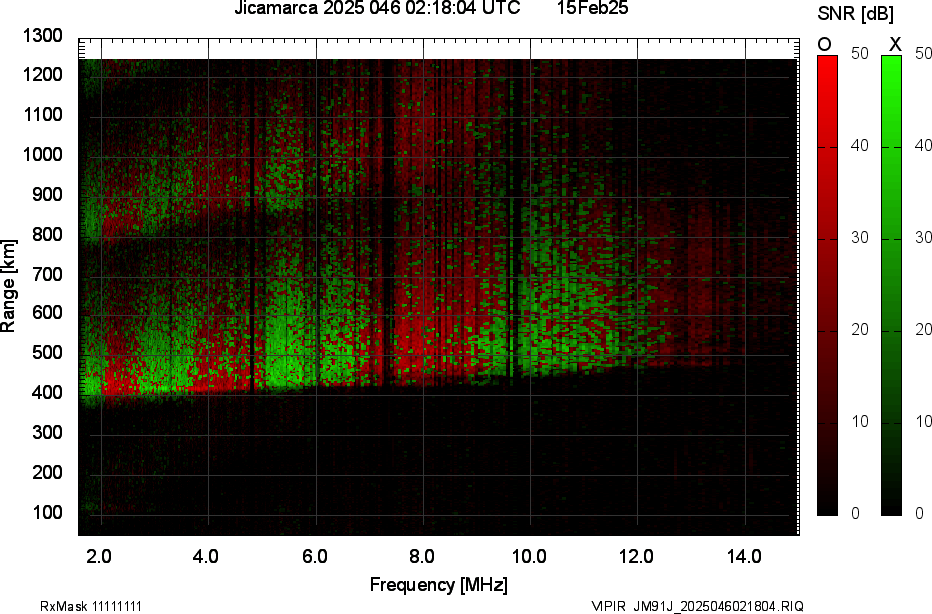Click the 600 range tick label

point(47,313)
